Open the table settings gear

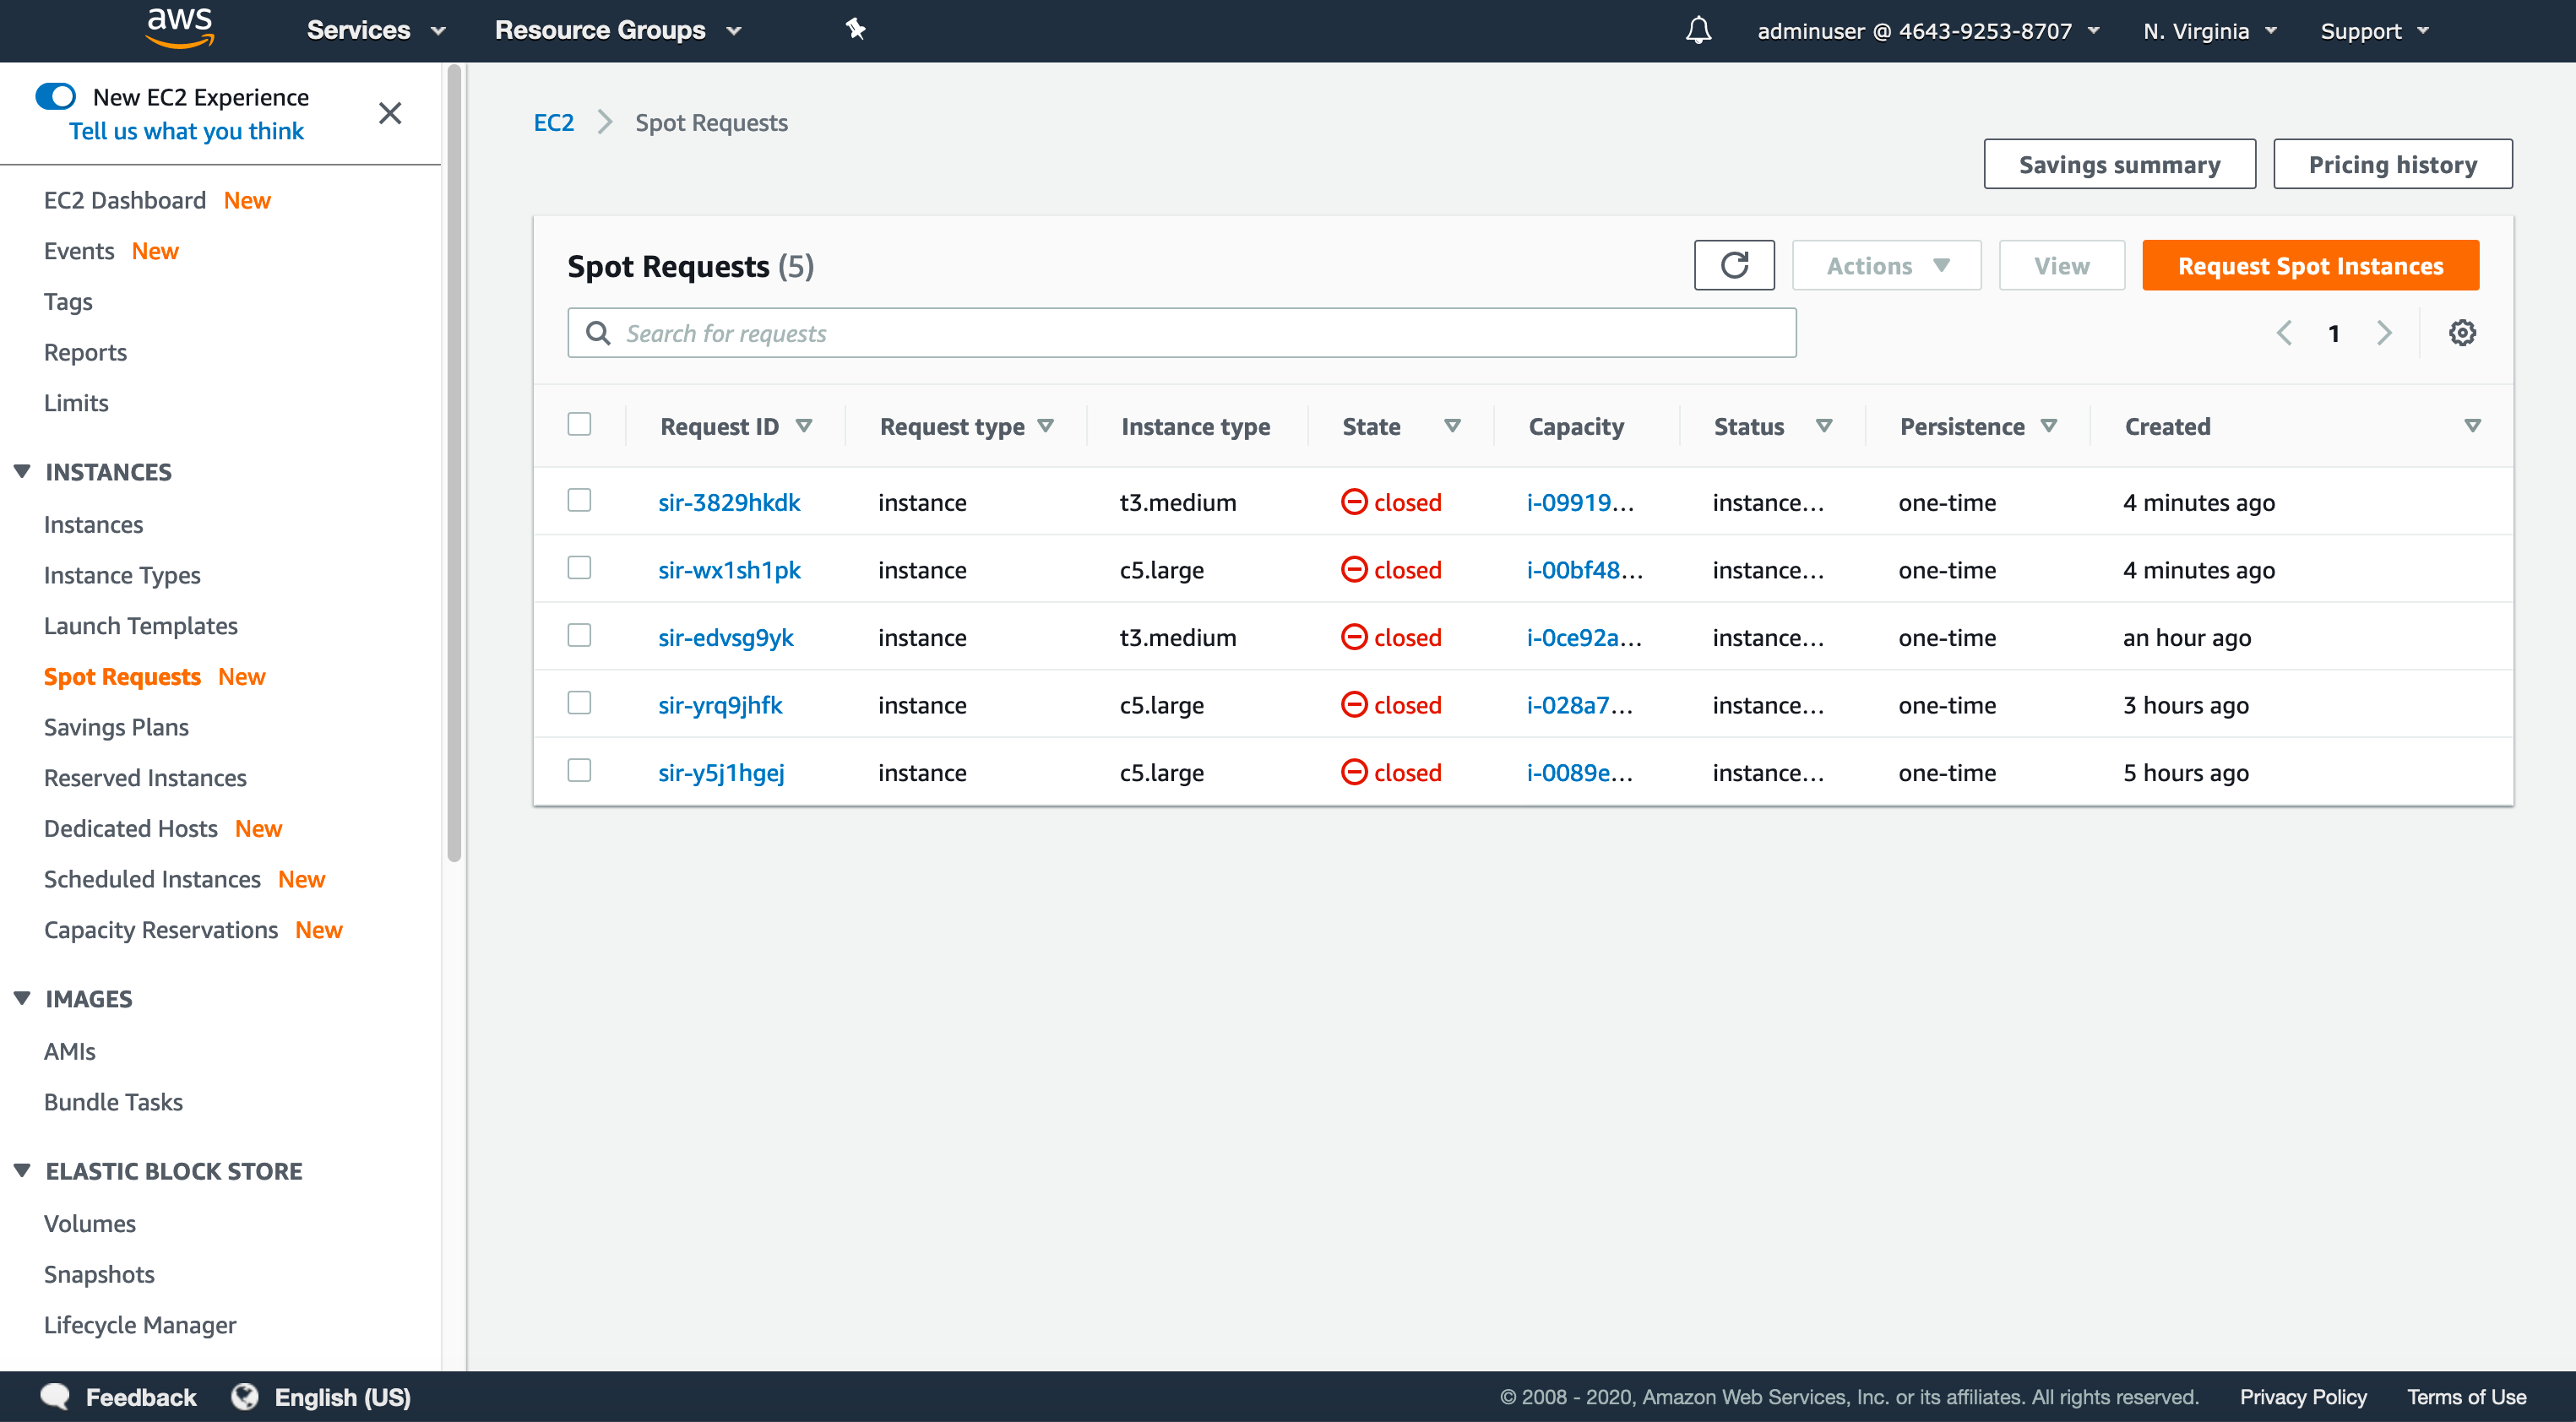pyautogui.click(x=2462, y=332)
